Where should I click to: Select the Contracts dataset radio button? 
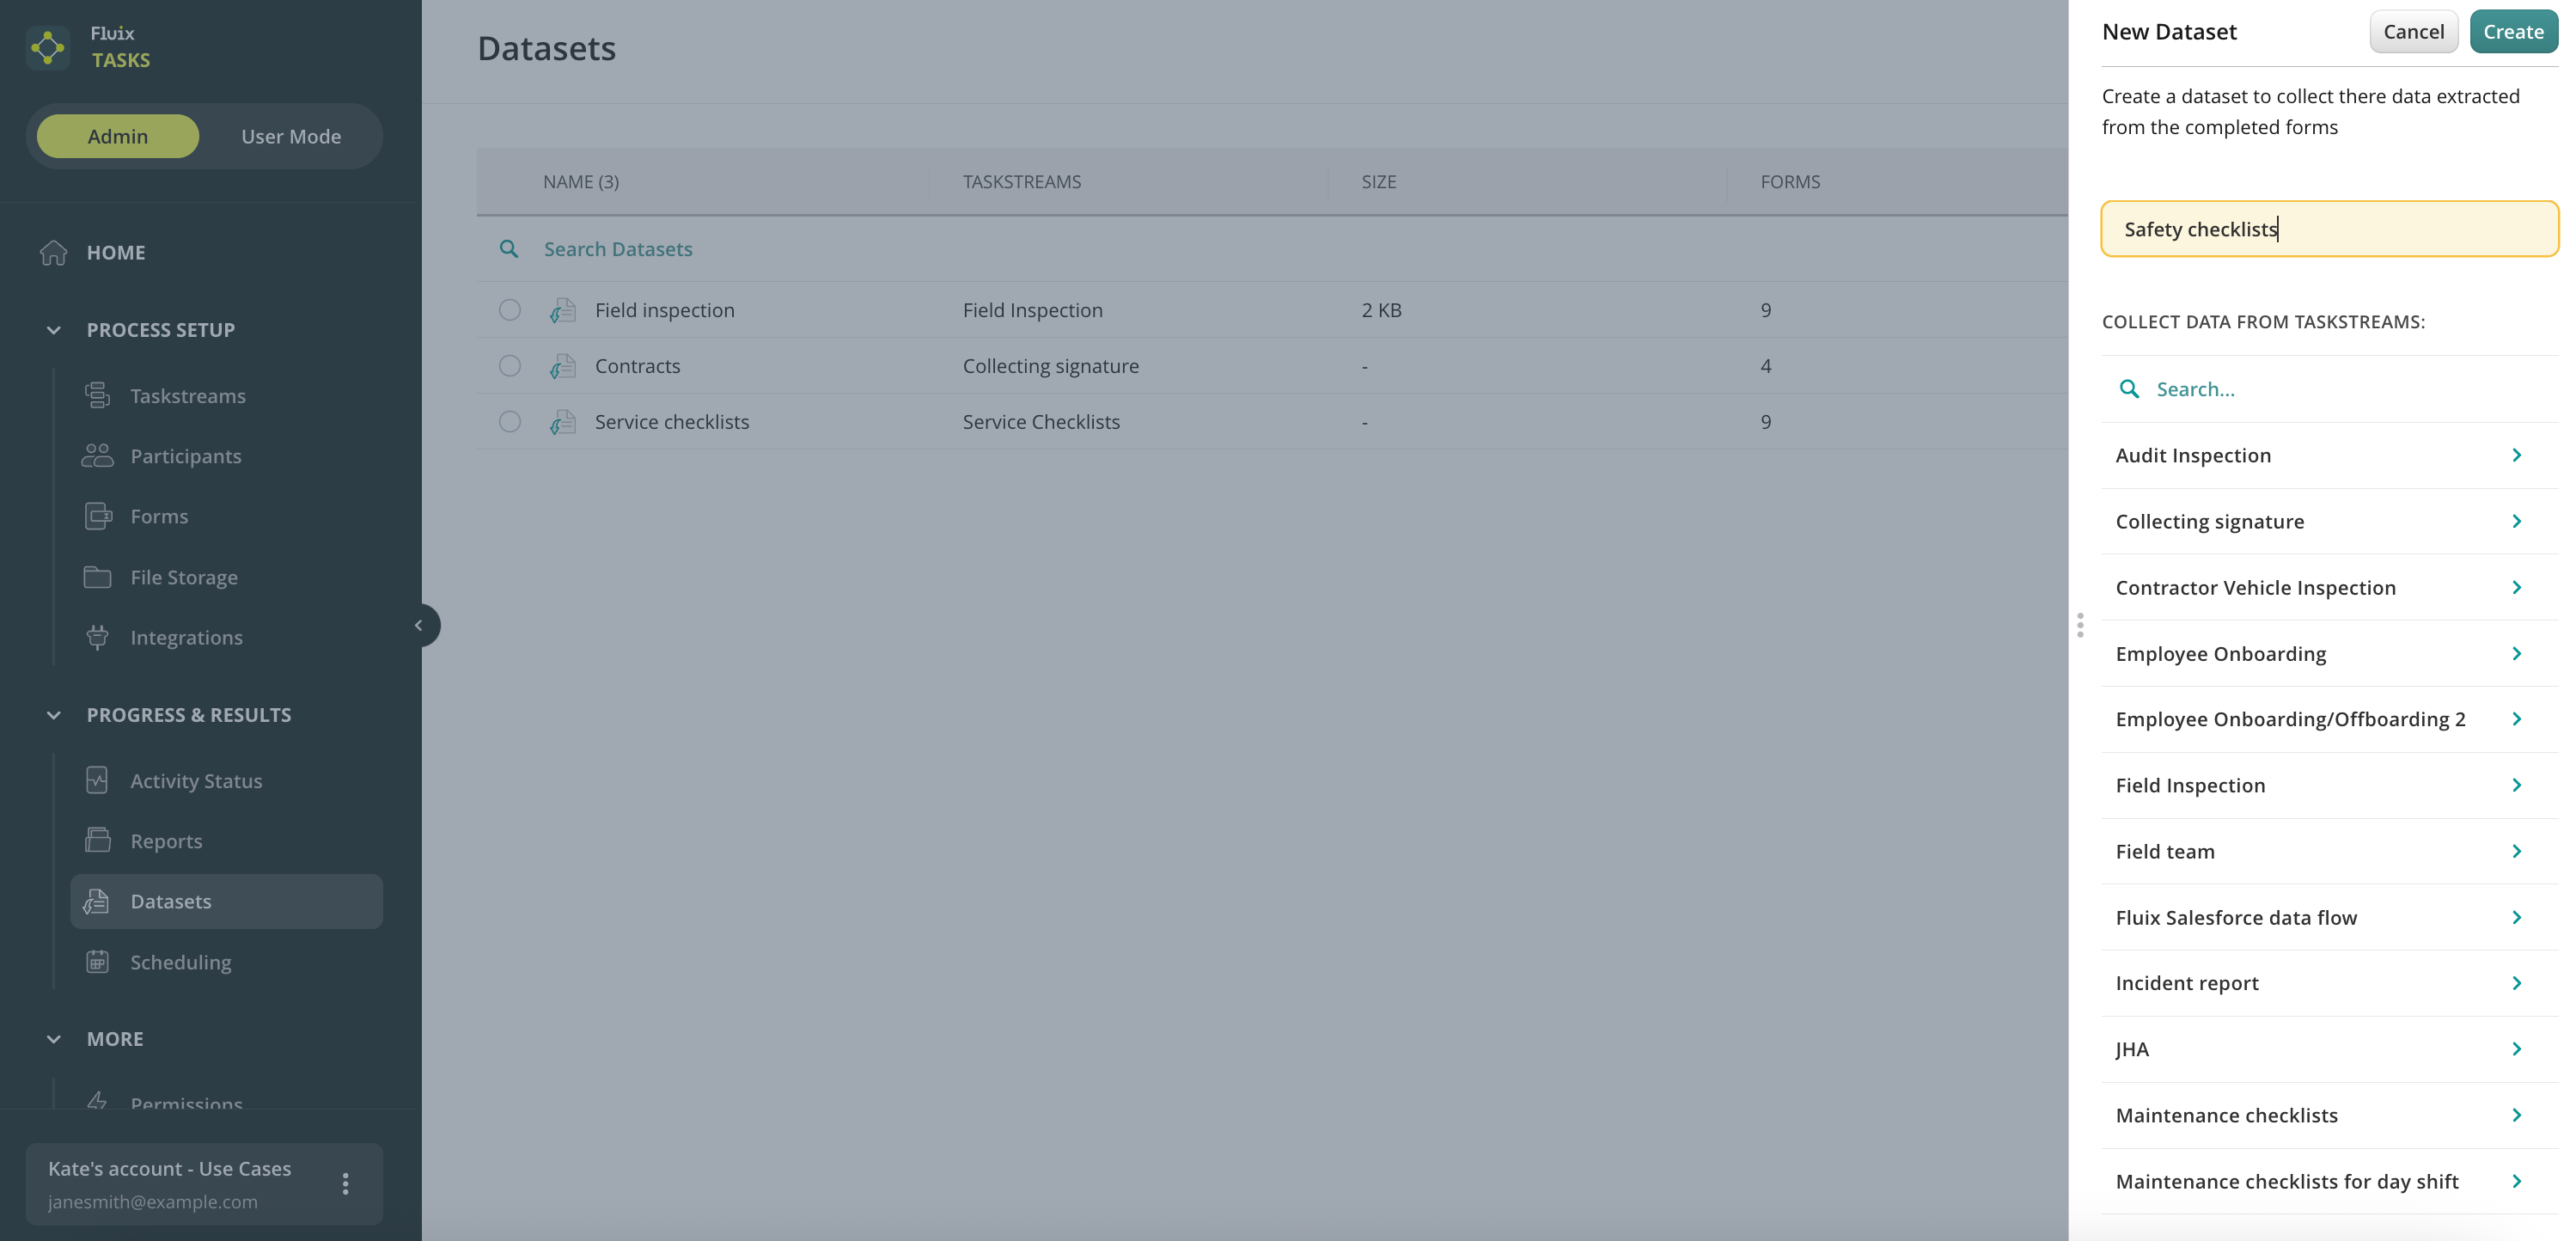tap(510, 366)
